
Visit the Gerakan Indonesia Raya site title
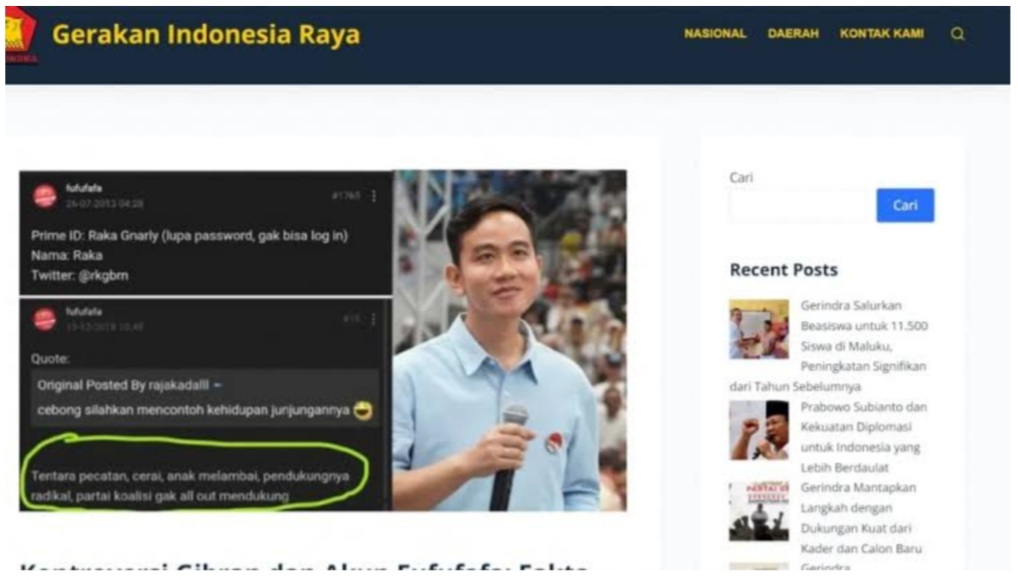[x=206, y=34]
